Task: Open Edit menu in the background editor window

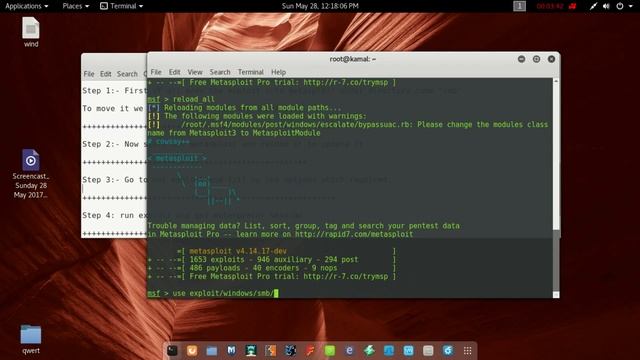Action: [106, 74]
